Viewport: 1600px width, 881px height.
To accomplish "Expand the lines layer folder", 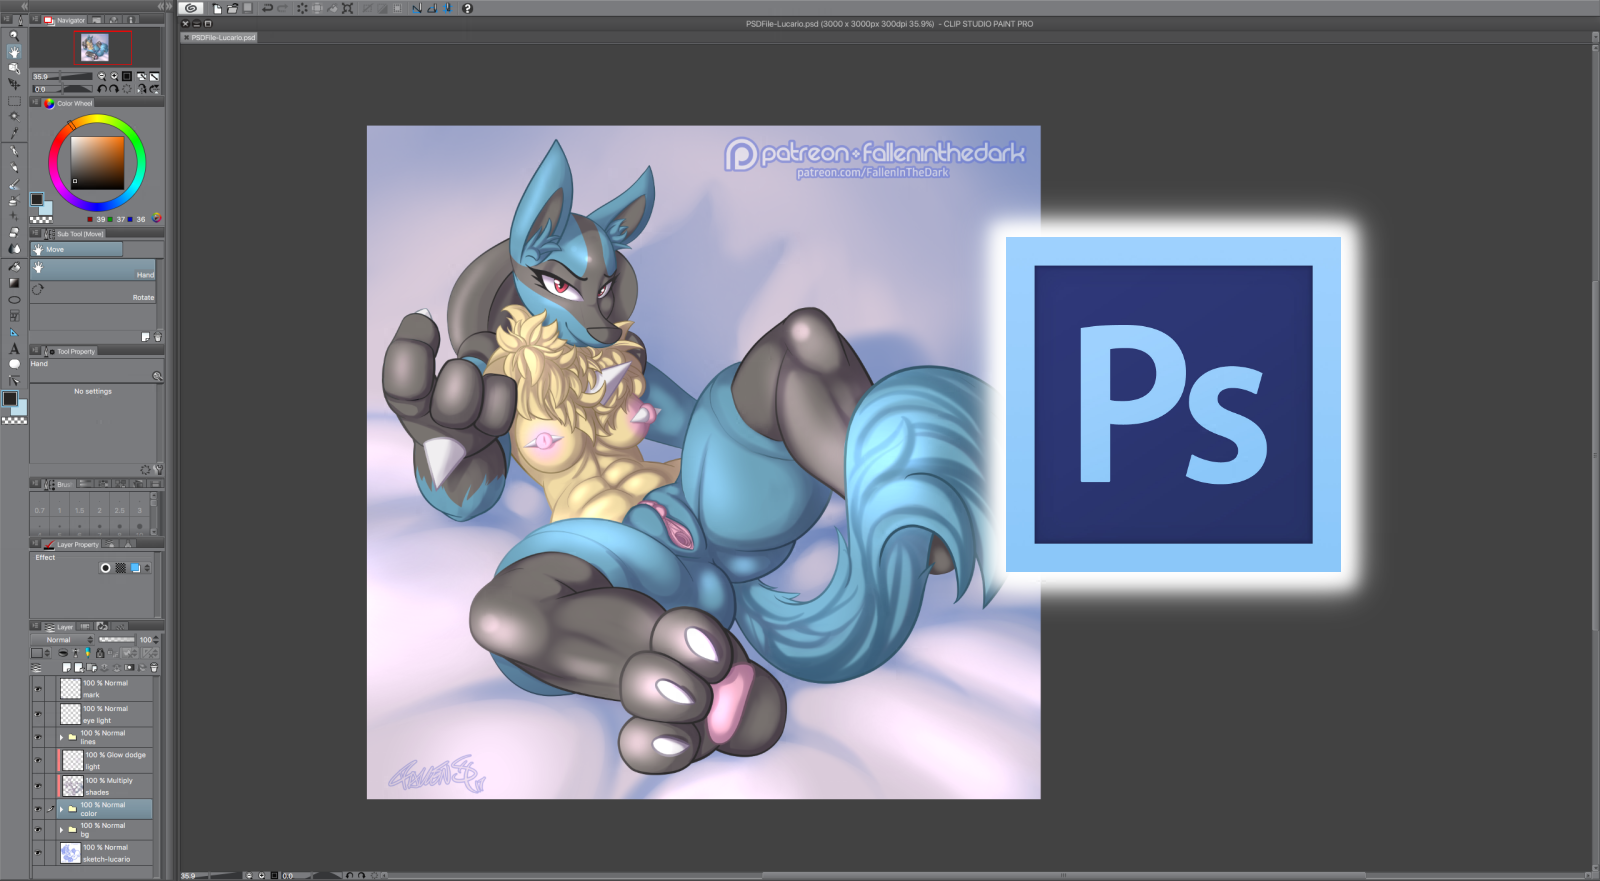I will [x=62, y=737].
